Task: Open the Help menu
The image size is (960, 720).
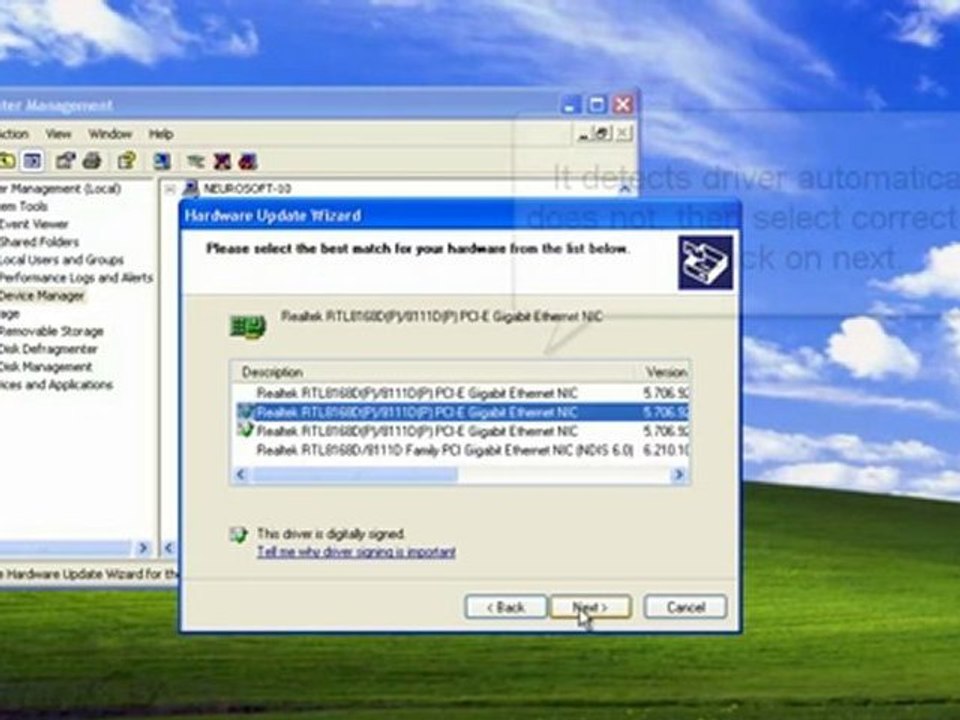Action: pyautogui.click(x=161, y=133)
